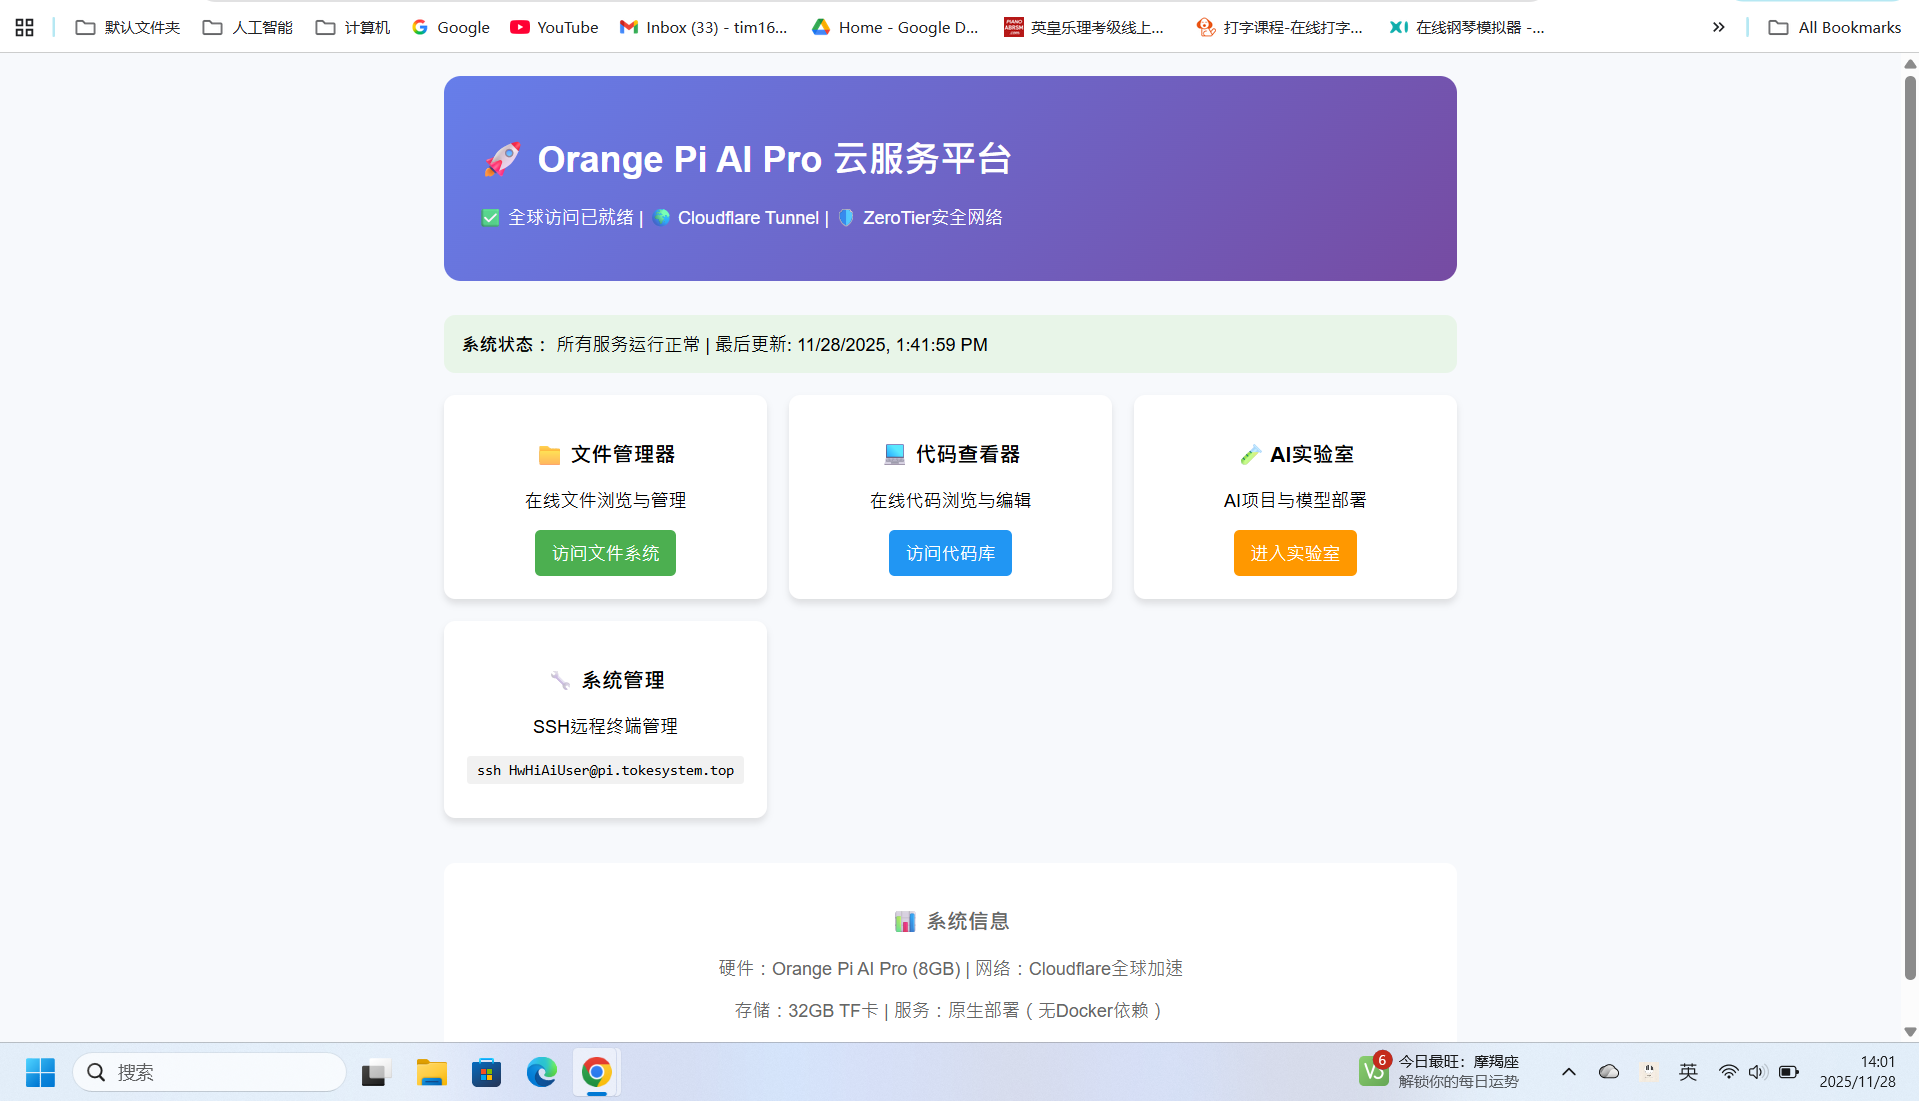Click the SSH远程终端管理 description text
Viewport: 1919px width, 1101px height.
click(605, 726)
